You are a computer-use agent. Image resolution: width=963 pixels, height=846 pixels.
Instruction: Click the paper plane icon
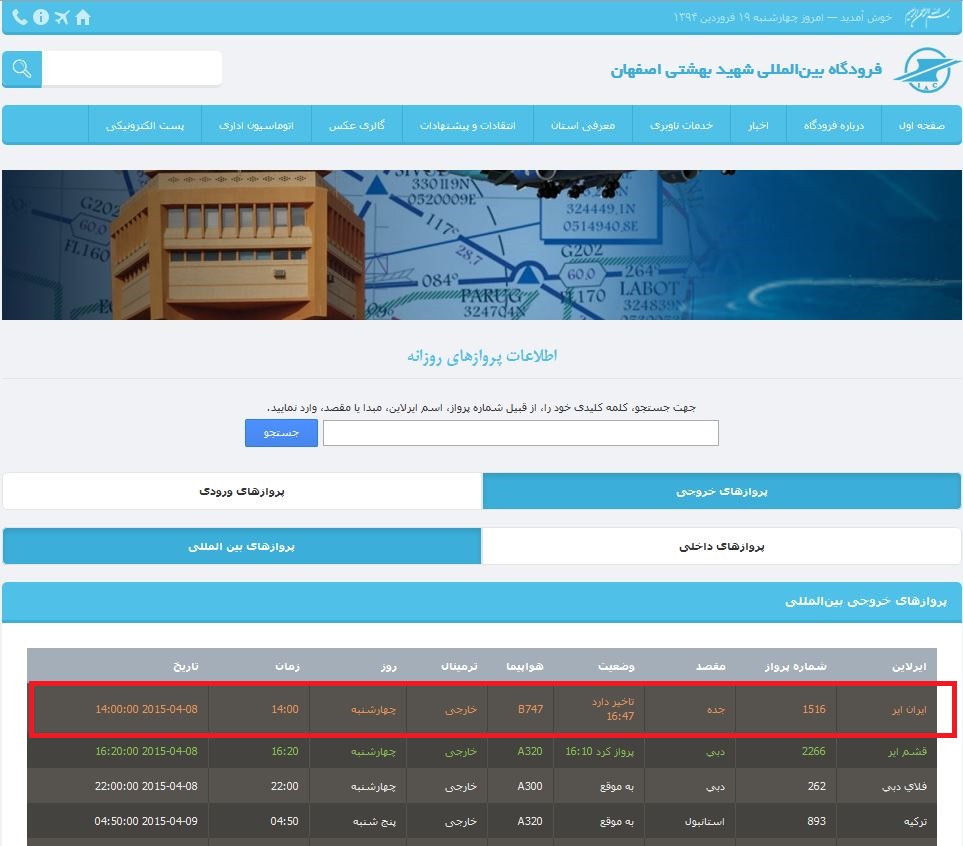(x=62, y=17)
